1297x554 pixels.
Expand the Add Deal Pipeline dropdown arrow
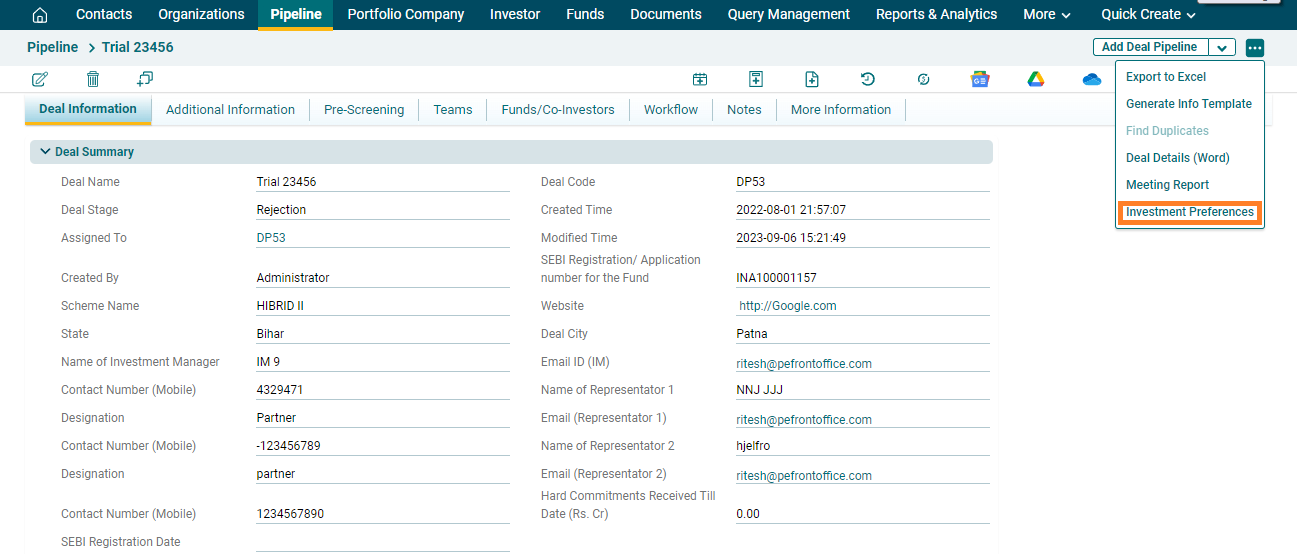(1222, 48)
